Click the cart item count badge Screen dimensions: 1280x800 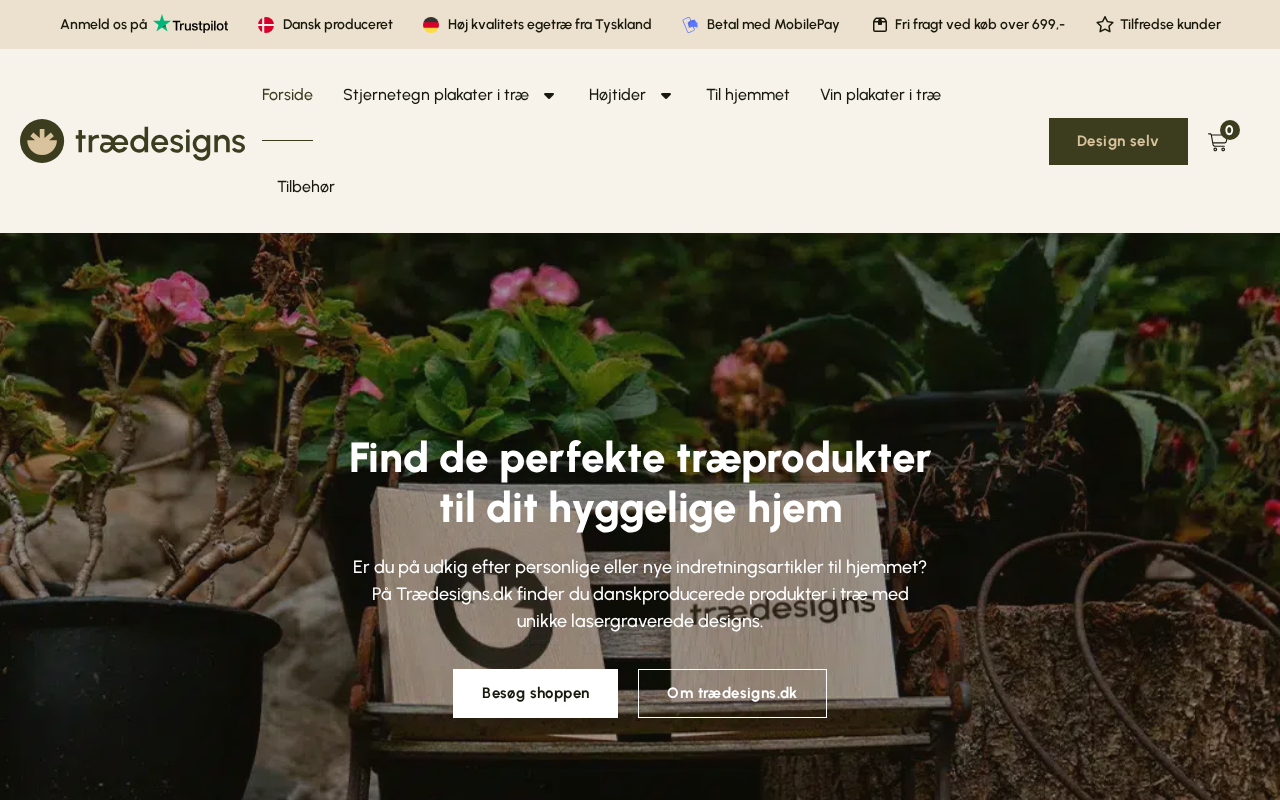[1230, 130]
